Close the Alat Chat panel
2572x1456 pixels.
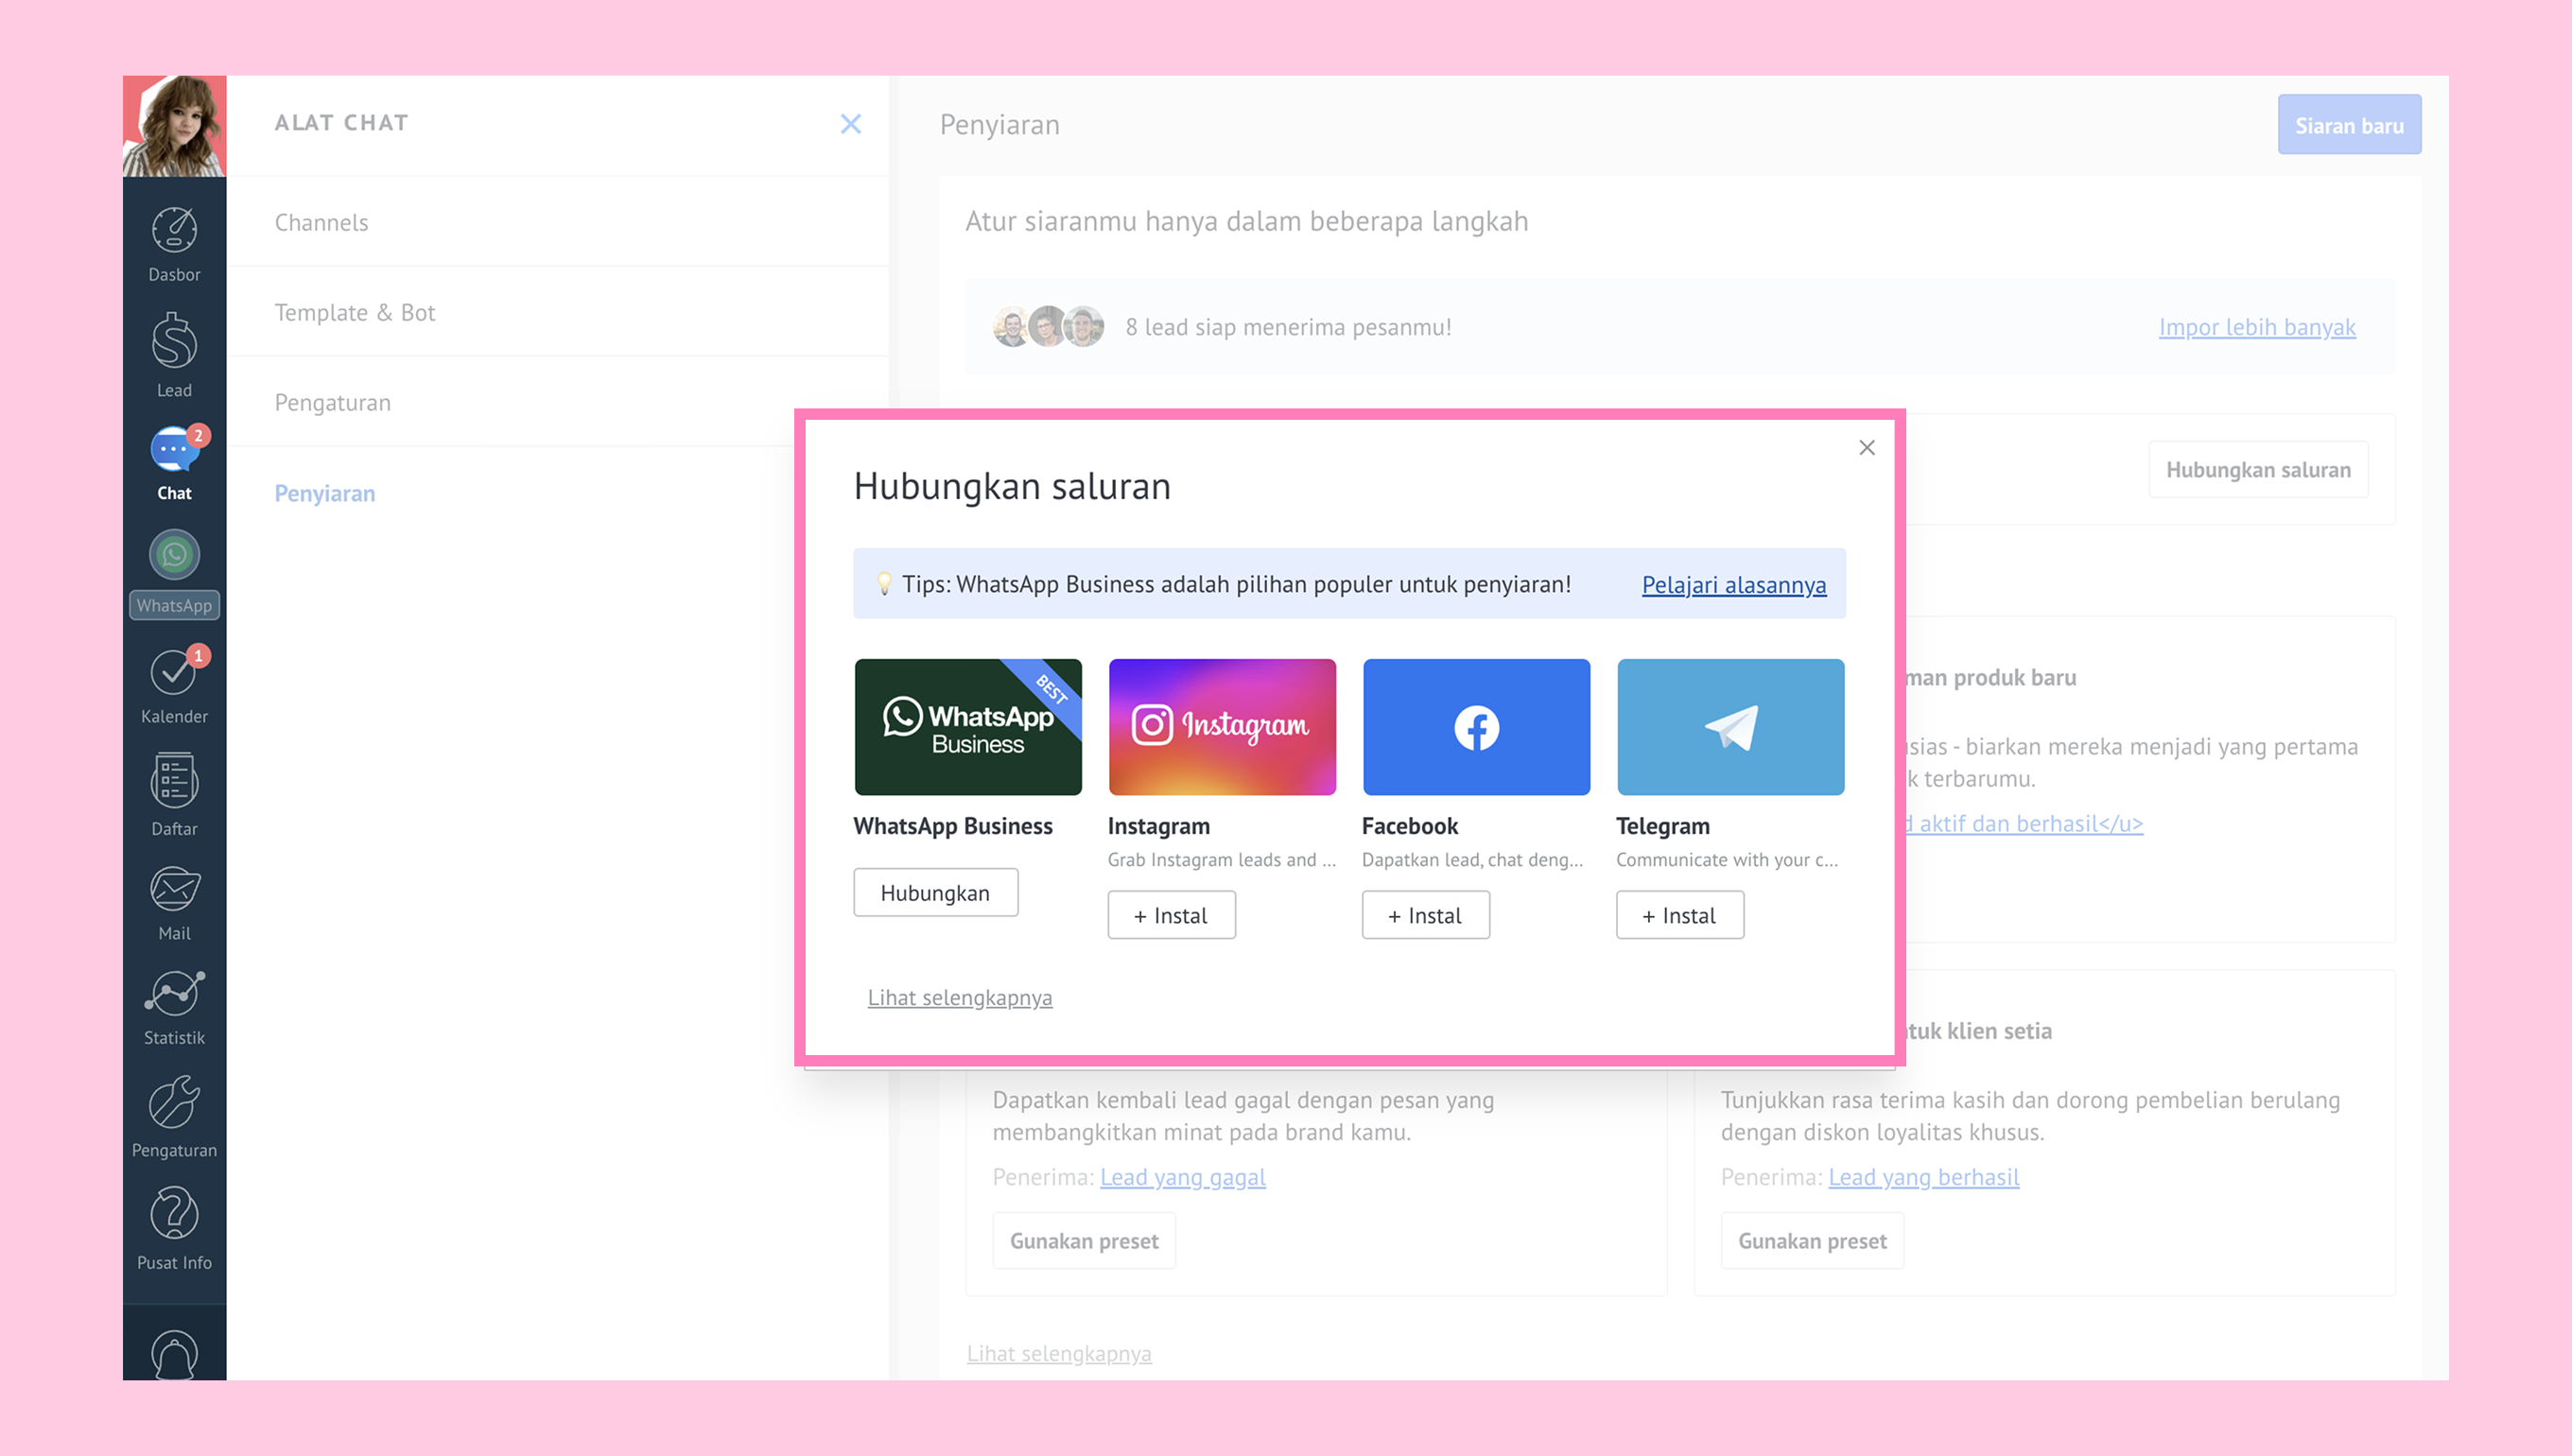tap(851, 124)
